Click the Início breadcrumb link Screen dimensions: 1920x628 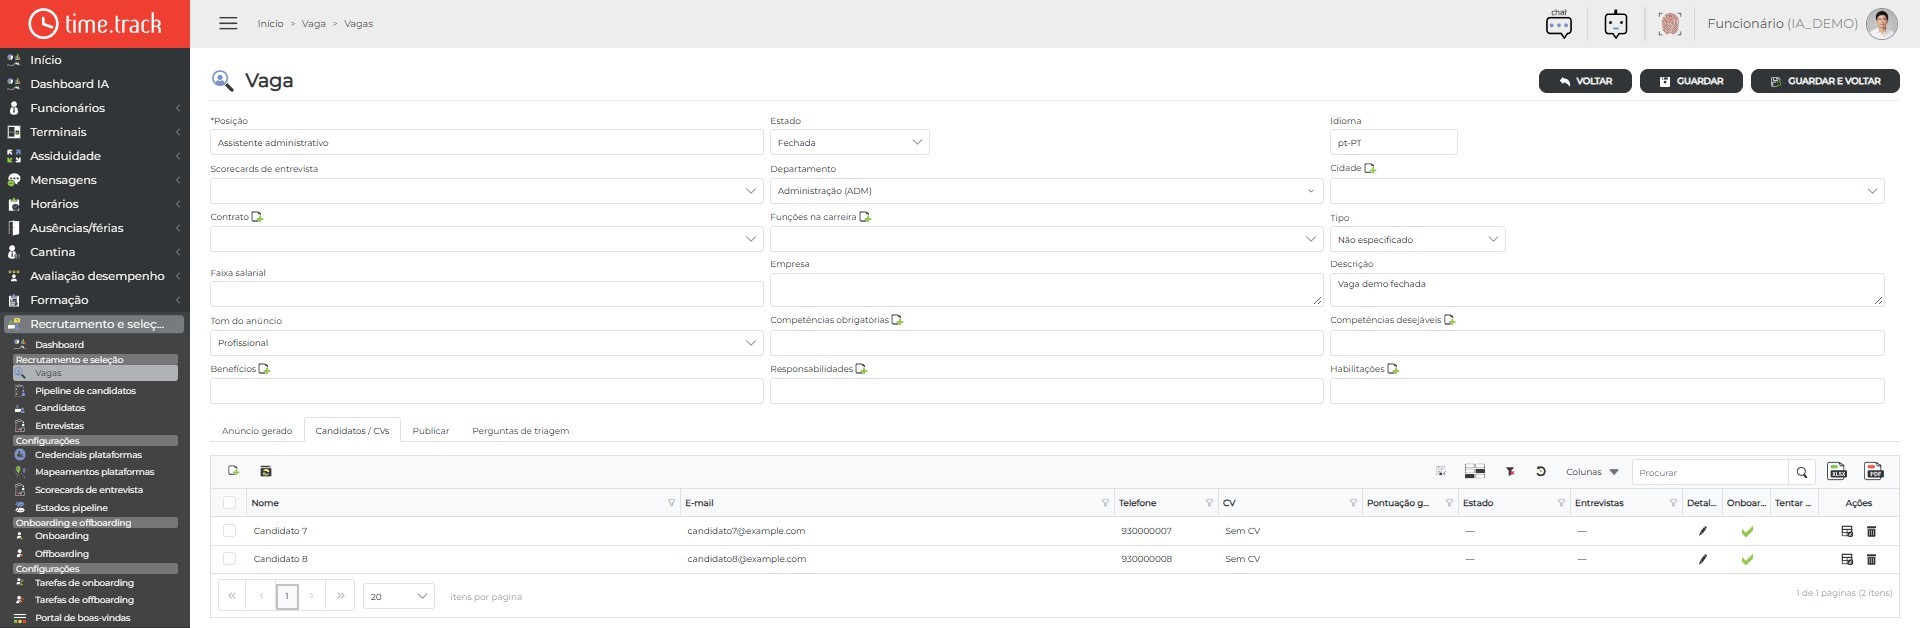[270, 24]
